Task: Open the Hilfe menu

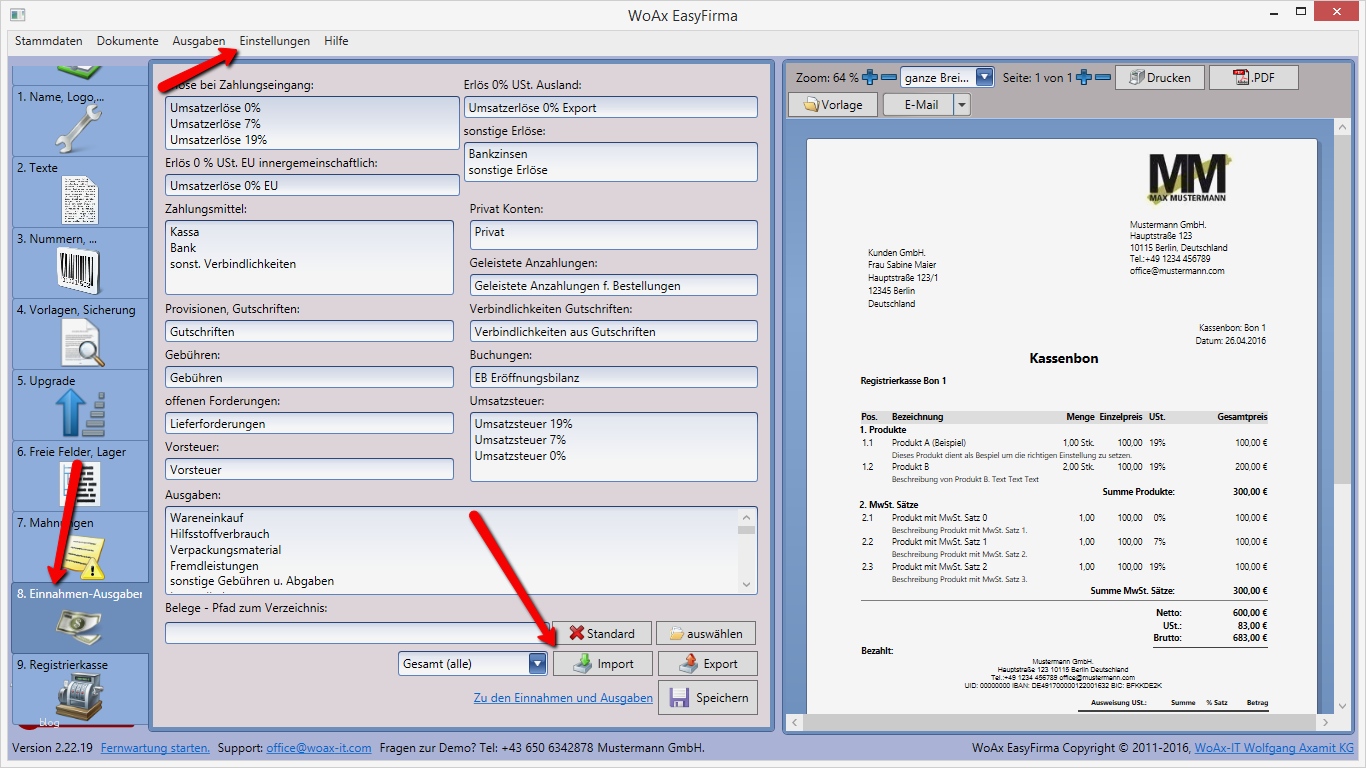Action: 337,41
